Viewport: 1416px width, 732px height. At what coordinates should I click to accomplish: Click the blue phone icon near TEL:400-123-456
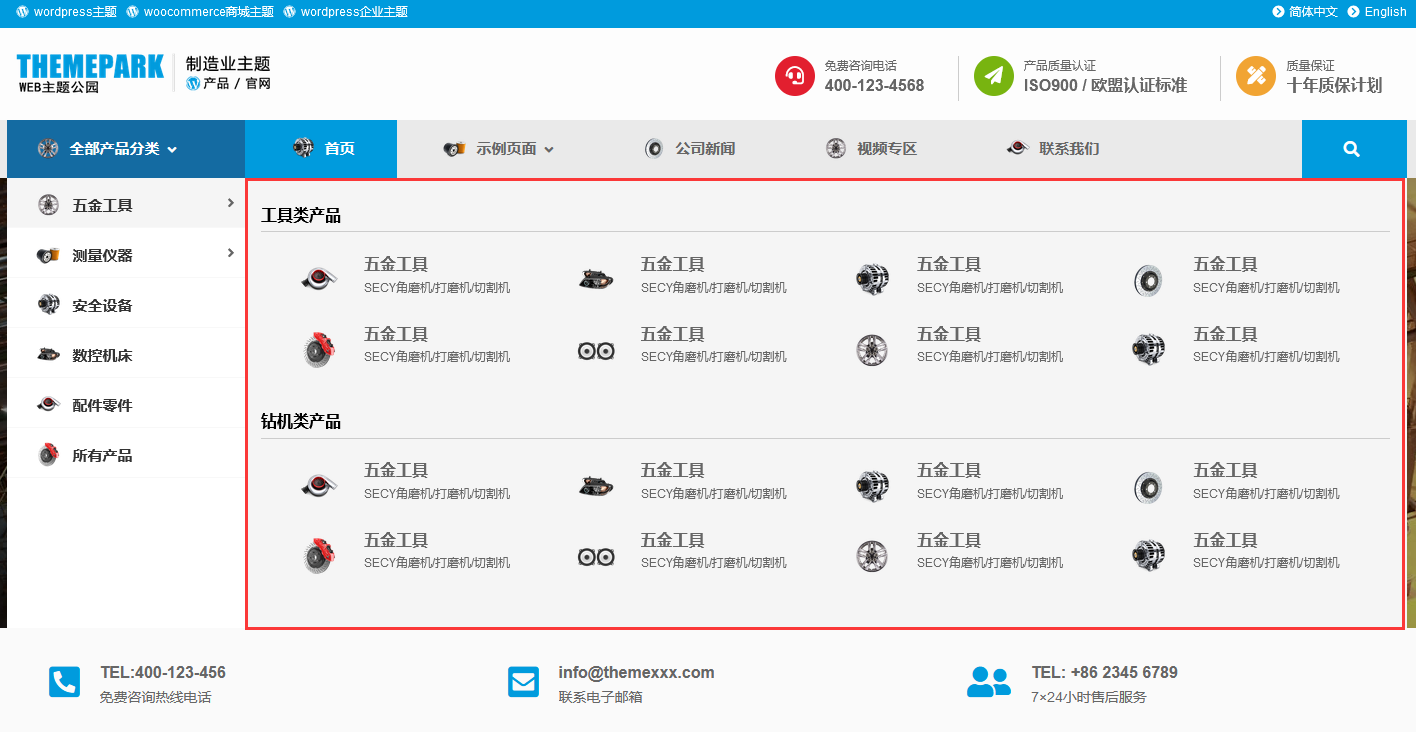[x=64, y=682]
